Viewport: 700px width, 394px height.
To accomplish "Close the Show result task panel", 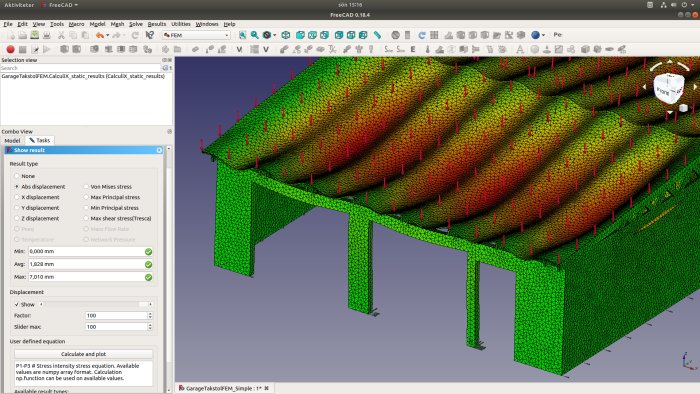I will click(159, 150).
